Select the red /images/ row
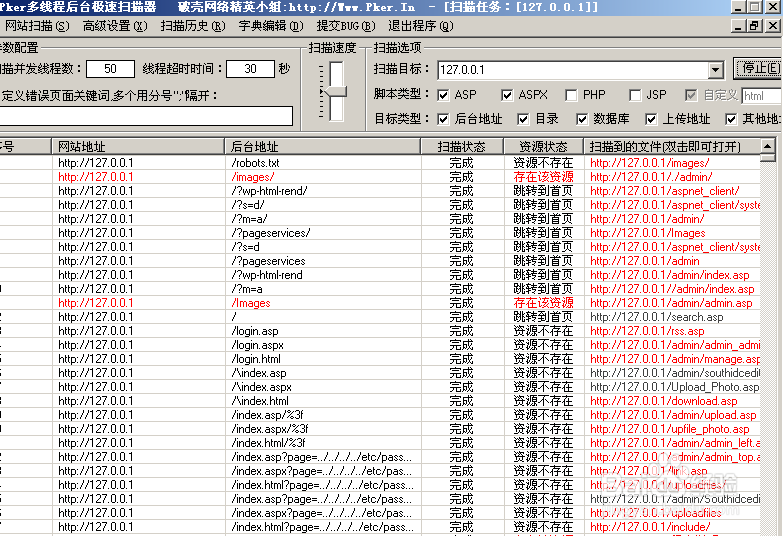 (292, 177)
